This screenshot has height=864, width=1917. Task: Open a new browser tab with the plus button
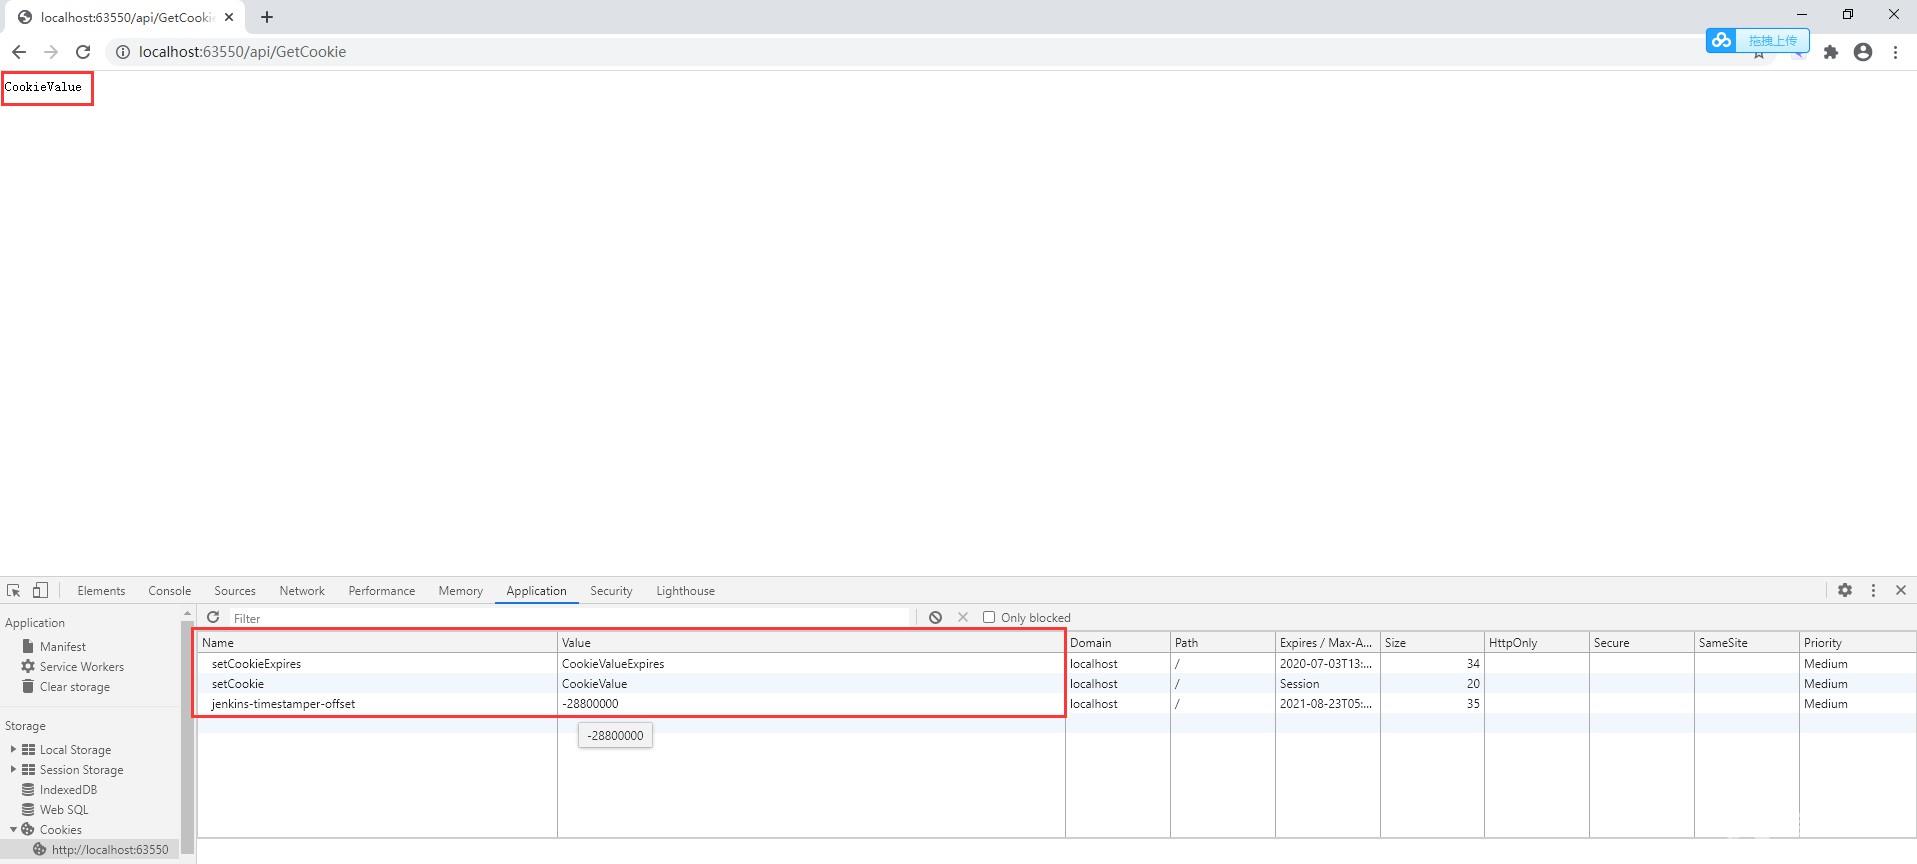coord(267,17)
